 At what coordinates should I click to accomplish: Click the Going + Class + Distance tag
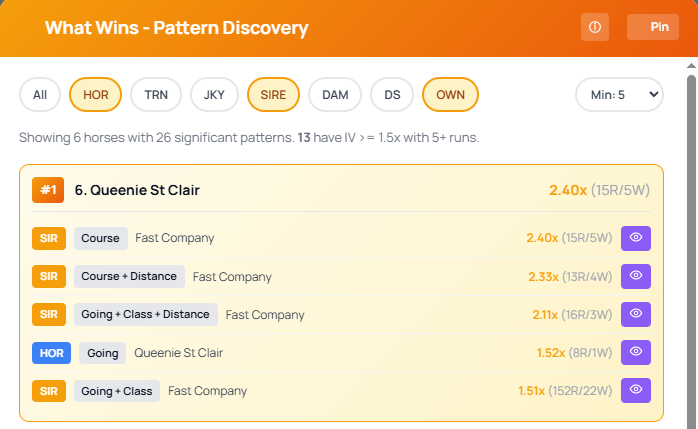pos(146,314)
